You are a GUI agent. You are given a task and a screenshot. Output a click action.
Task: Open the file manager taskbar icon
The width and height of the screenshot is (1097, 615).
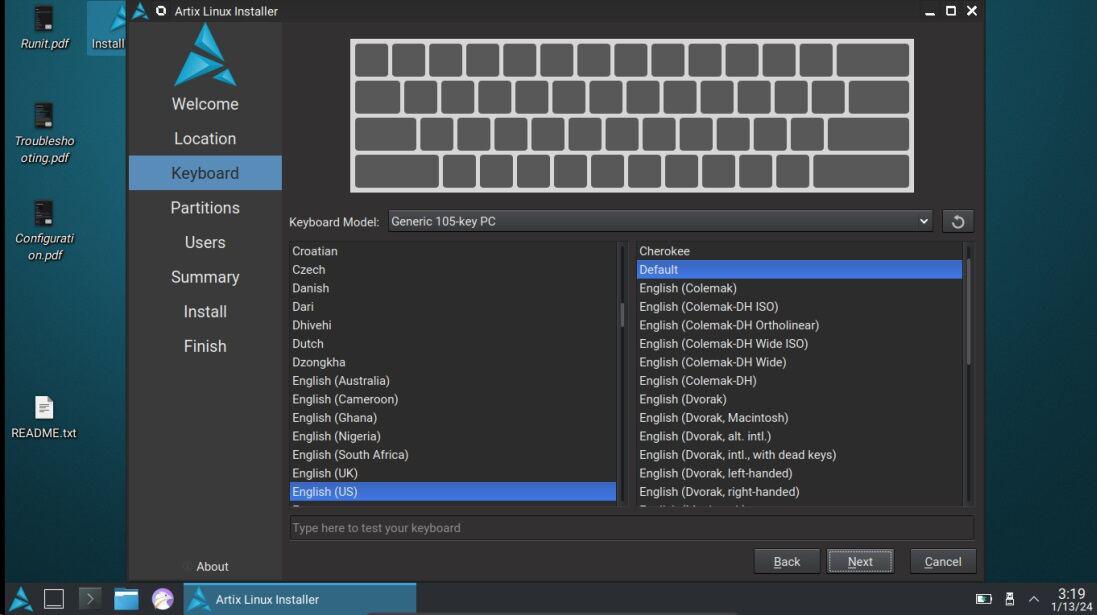coord(126,599)
